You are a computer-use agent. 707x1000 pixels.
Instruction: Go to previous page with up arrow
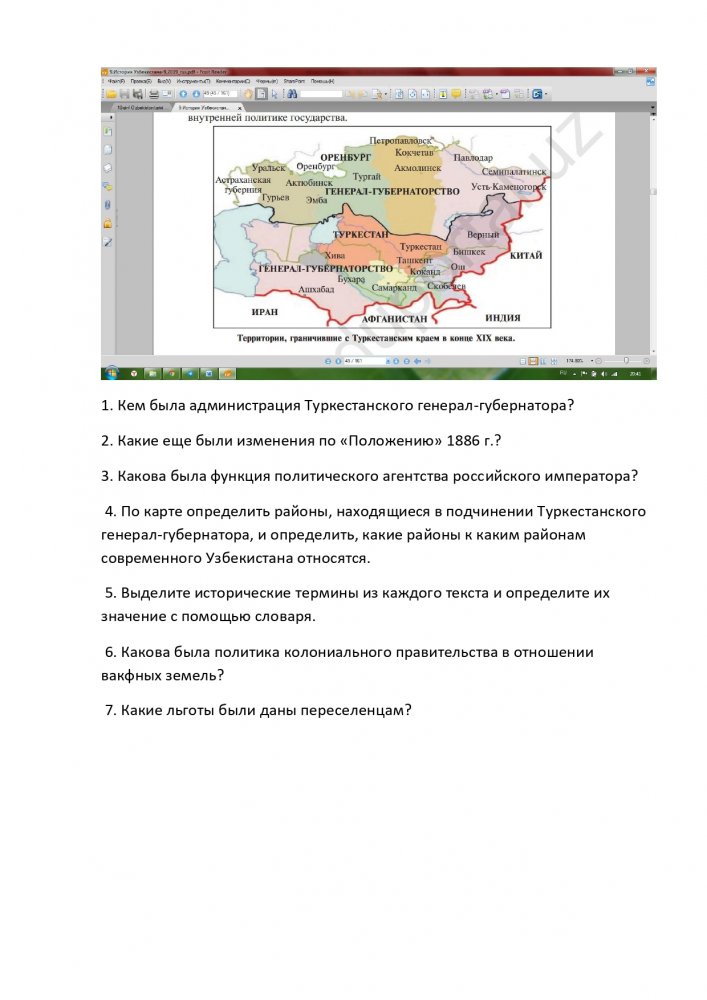tap(183, 94)
